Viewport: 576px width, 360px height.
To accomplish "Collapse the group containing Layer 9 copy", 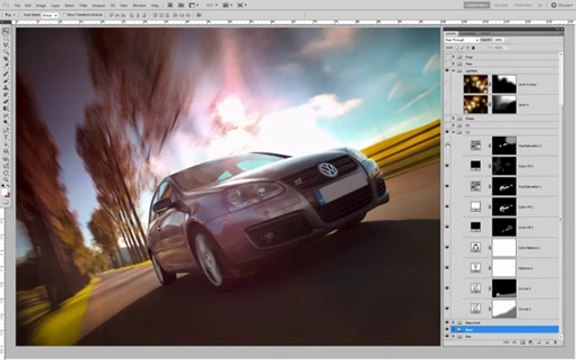I will coord(453,71).
